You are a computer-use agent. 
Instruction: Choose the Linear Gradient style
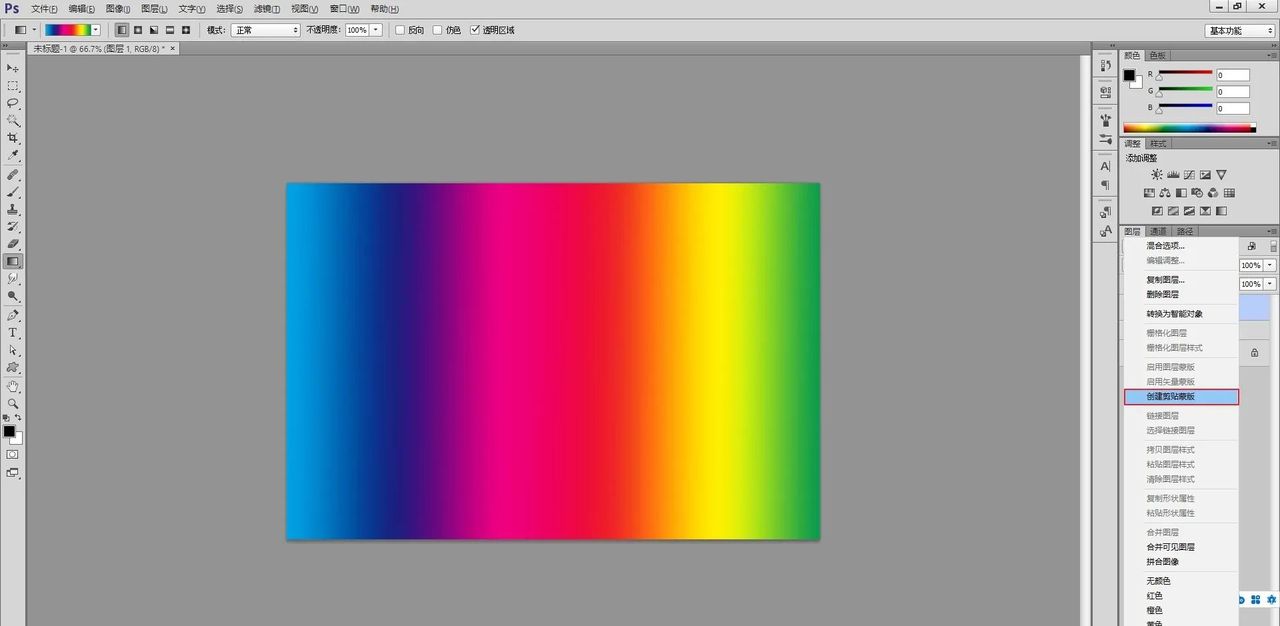[x=122, y=30]
